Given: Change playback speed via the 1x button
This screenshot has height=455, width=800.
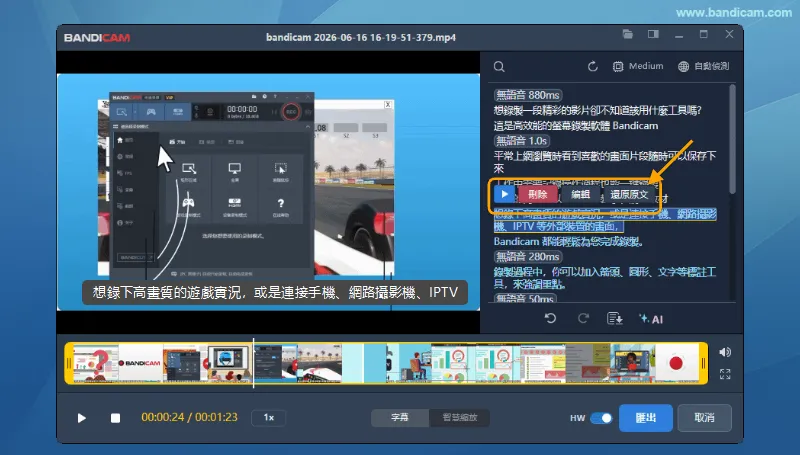Looking at the screenshot, I should point(269,418).
